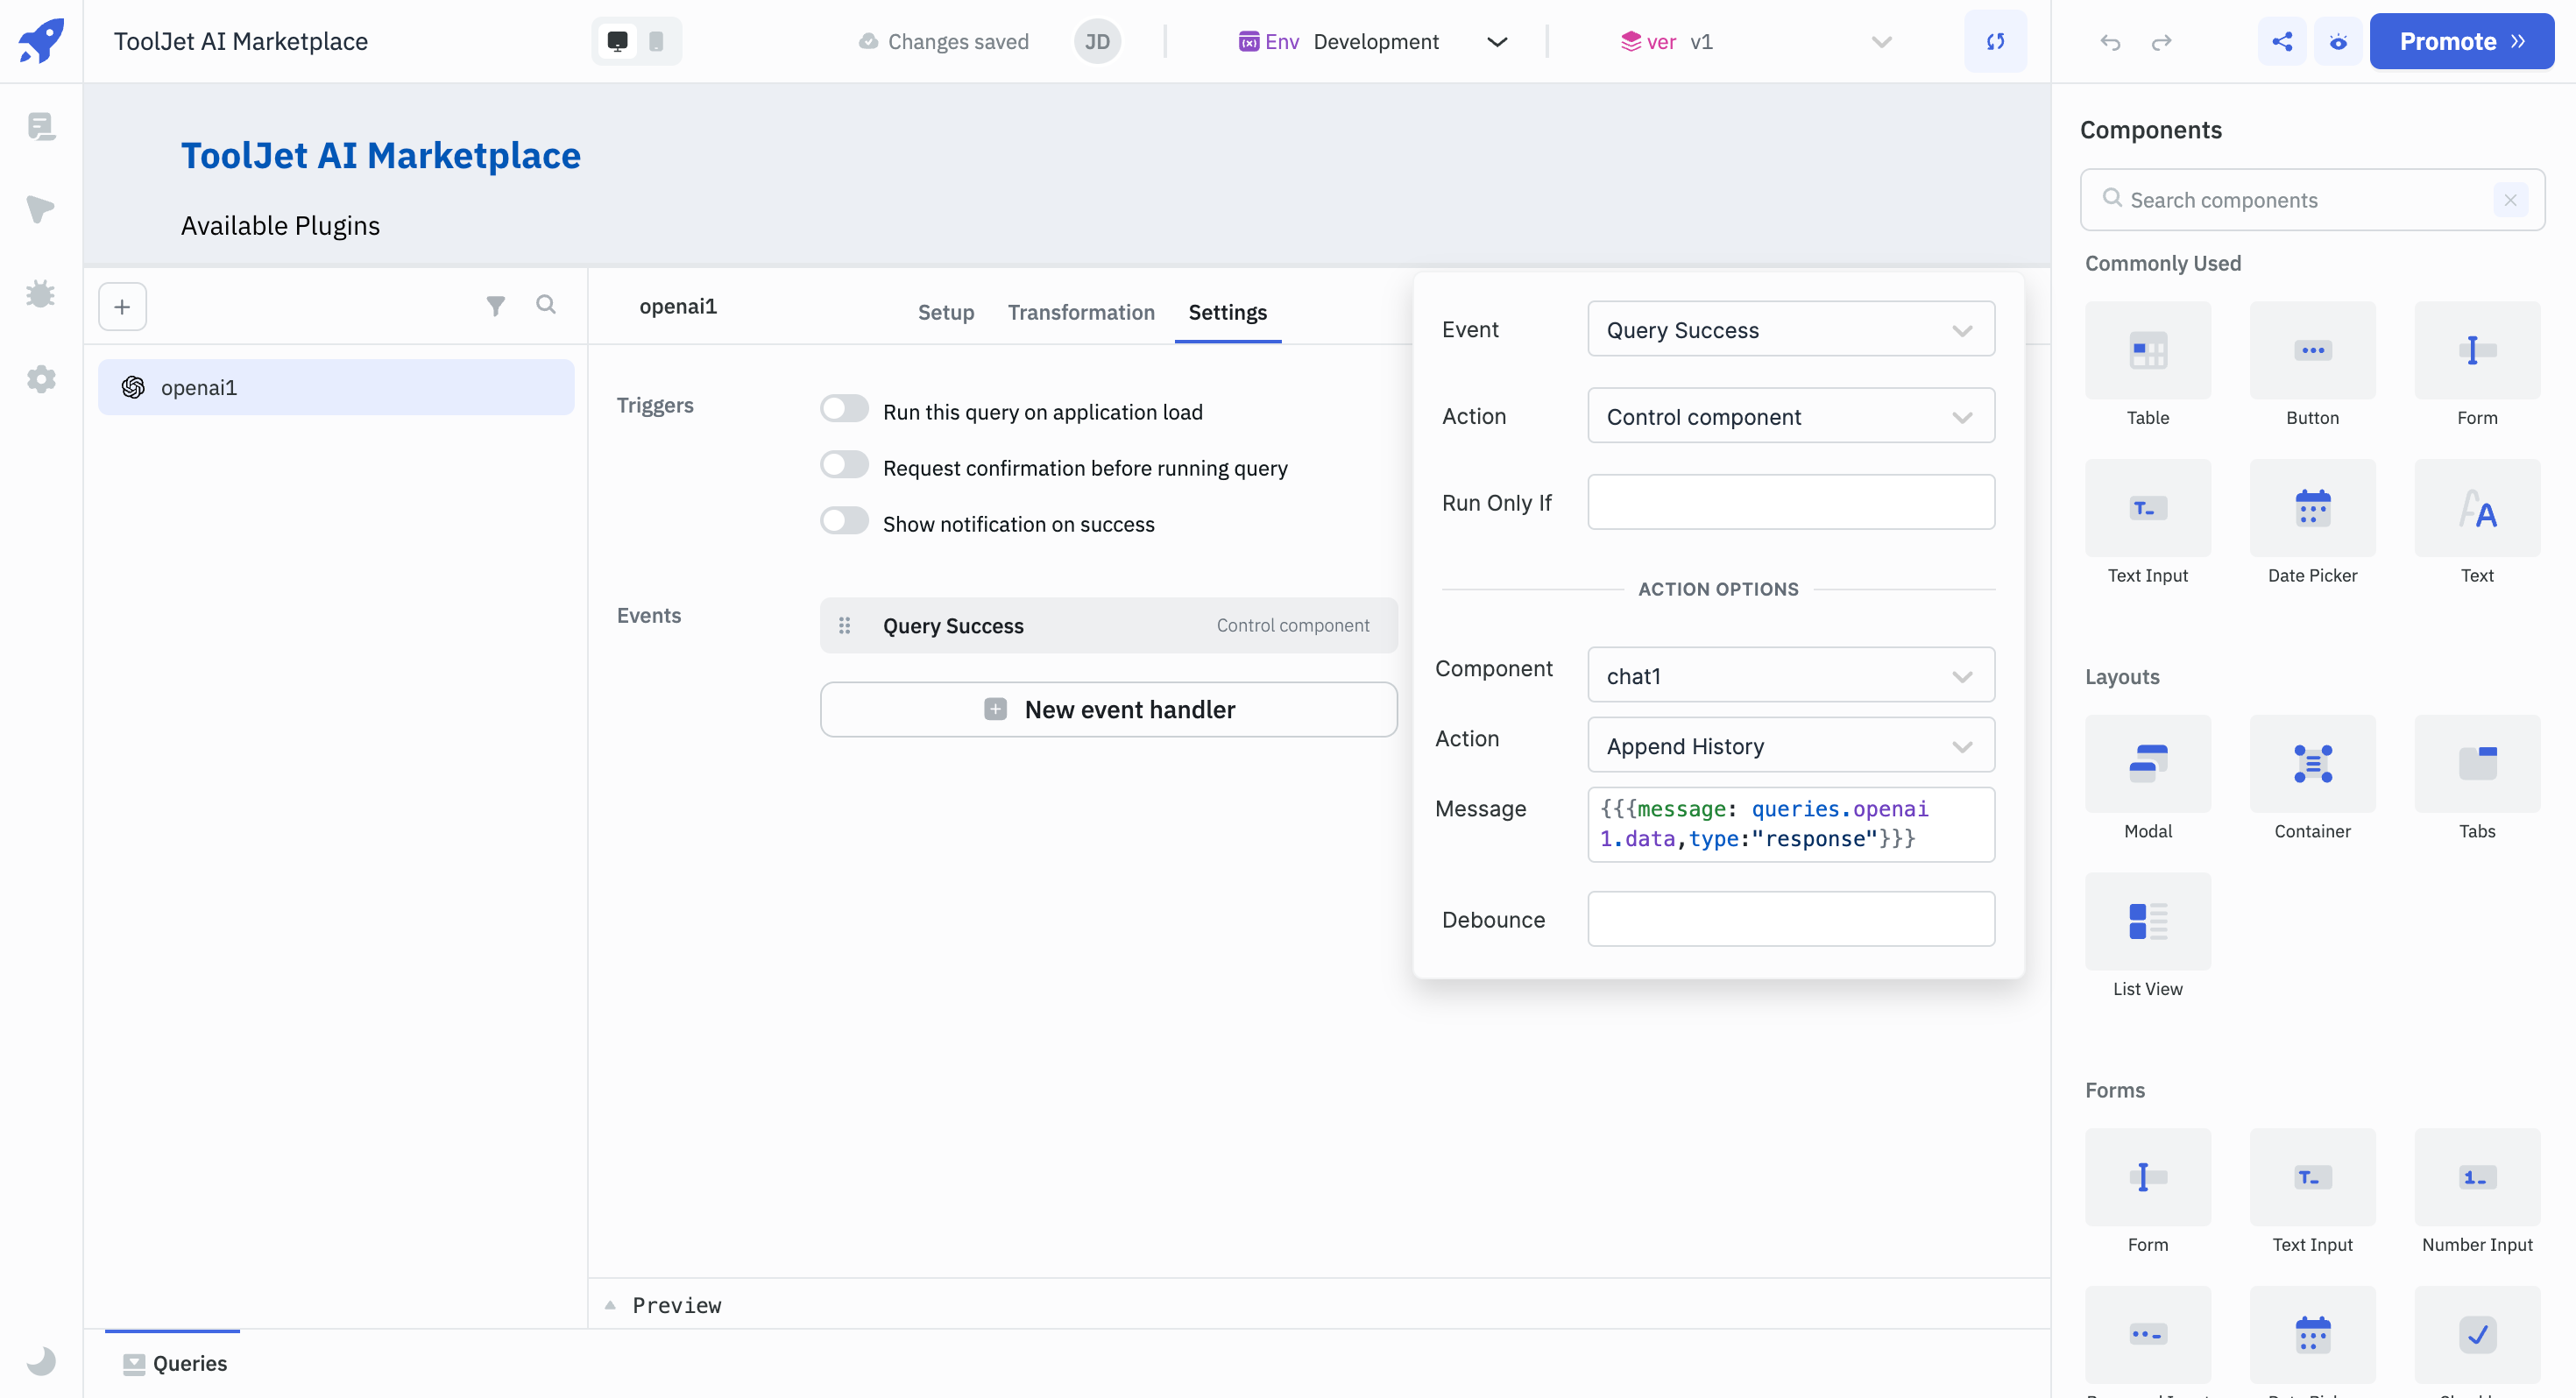This screenshot has height=1398, width=2576.
Task: Create a new query with the plus icon
Action: point(121,306)
